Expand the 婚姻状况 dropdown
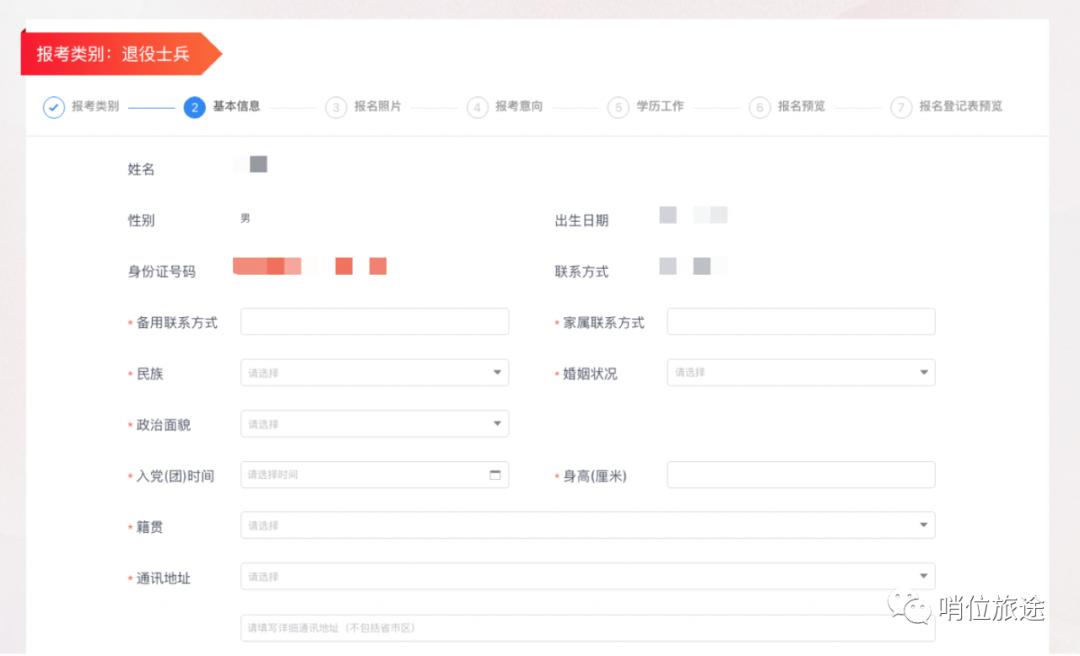1080x656 pixels. (800, 372)
